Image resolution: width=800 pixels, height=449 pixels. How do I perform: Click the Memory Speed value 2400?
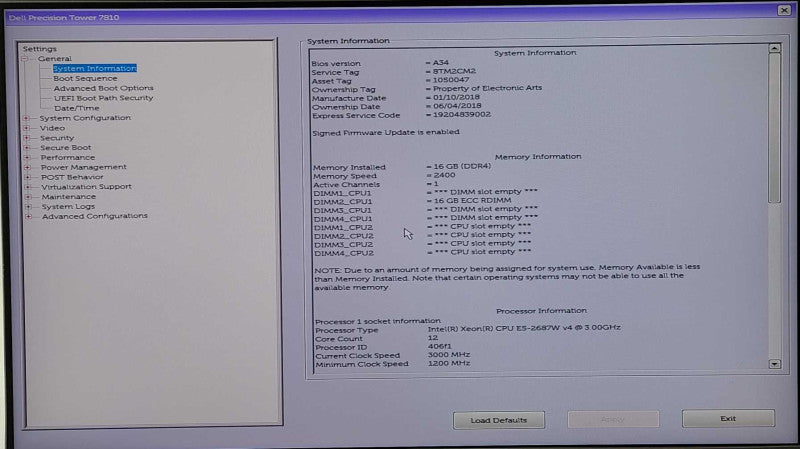click(x=444, y=175)
